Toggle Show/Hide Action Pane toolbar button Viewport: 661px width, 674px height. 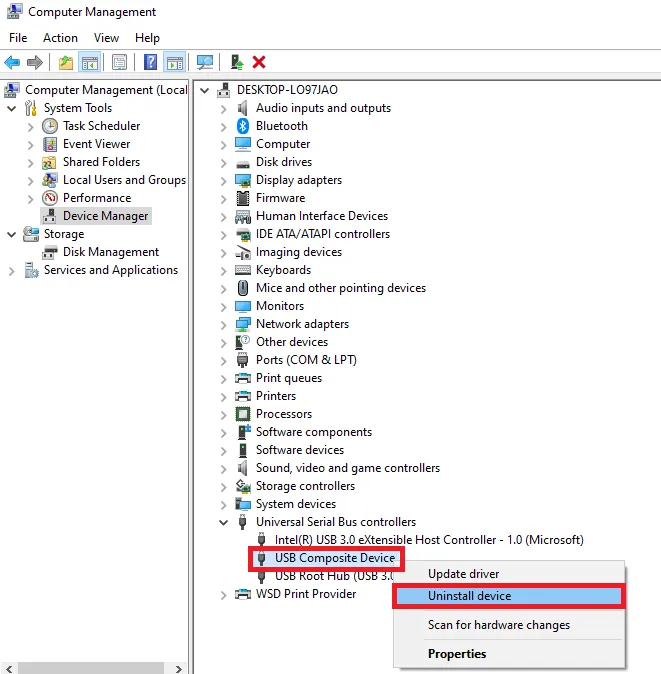pyautogui.click(x=175, y=62)
